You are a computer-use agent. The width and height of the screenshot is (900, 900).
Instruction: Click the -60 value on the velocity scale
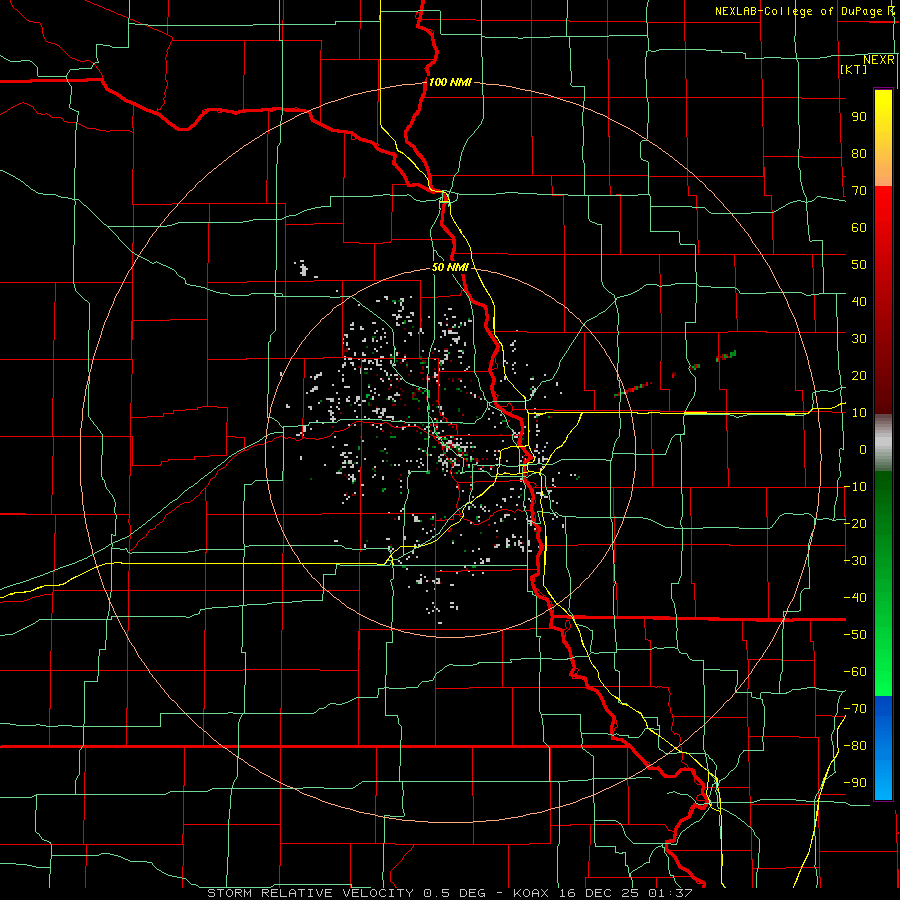(x=855, y=672)
